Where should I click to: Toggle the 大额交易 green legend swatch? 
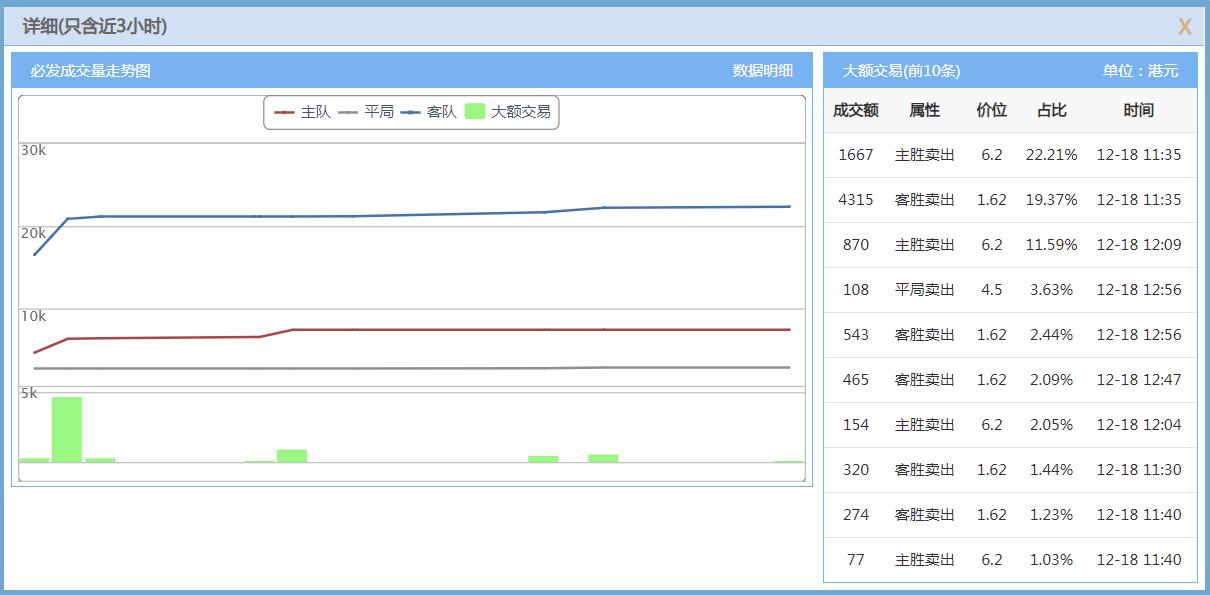476,112
